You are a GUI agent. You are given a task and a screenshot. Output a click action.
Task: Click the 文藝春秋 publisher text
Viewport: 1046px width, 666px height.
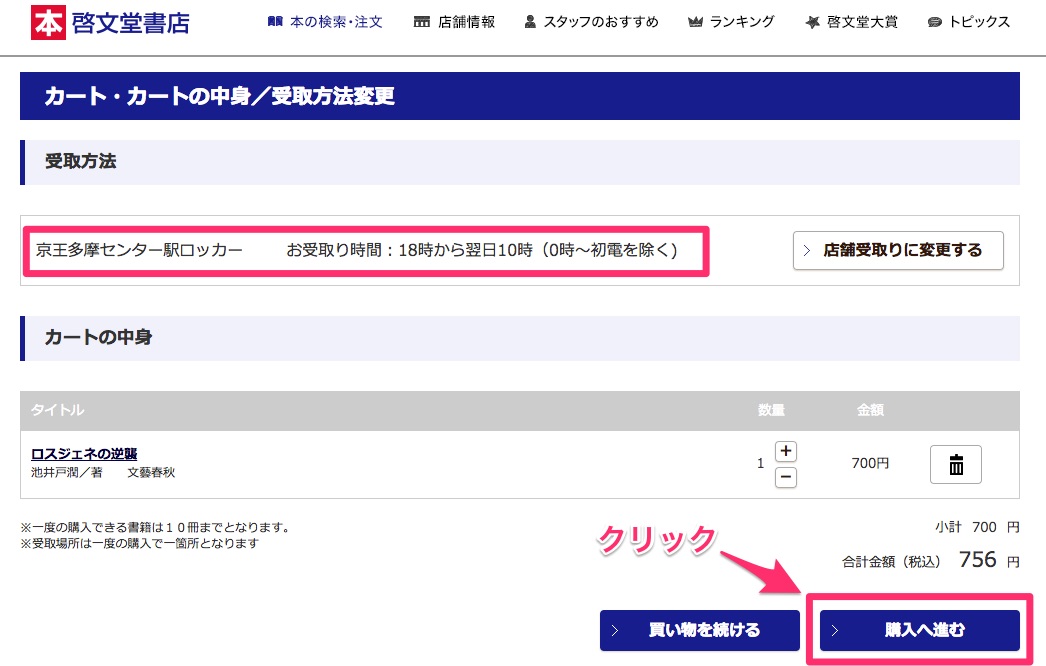click(x=151, y=472)
